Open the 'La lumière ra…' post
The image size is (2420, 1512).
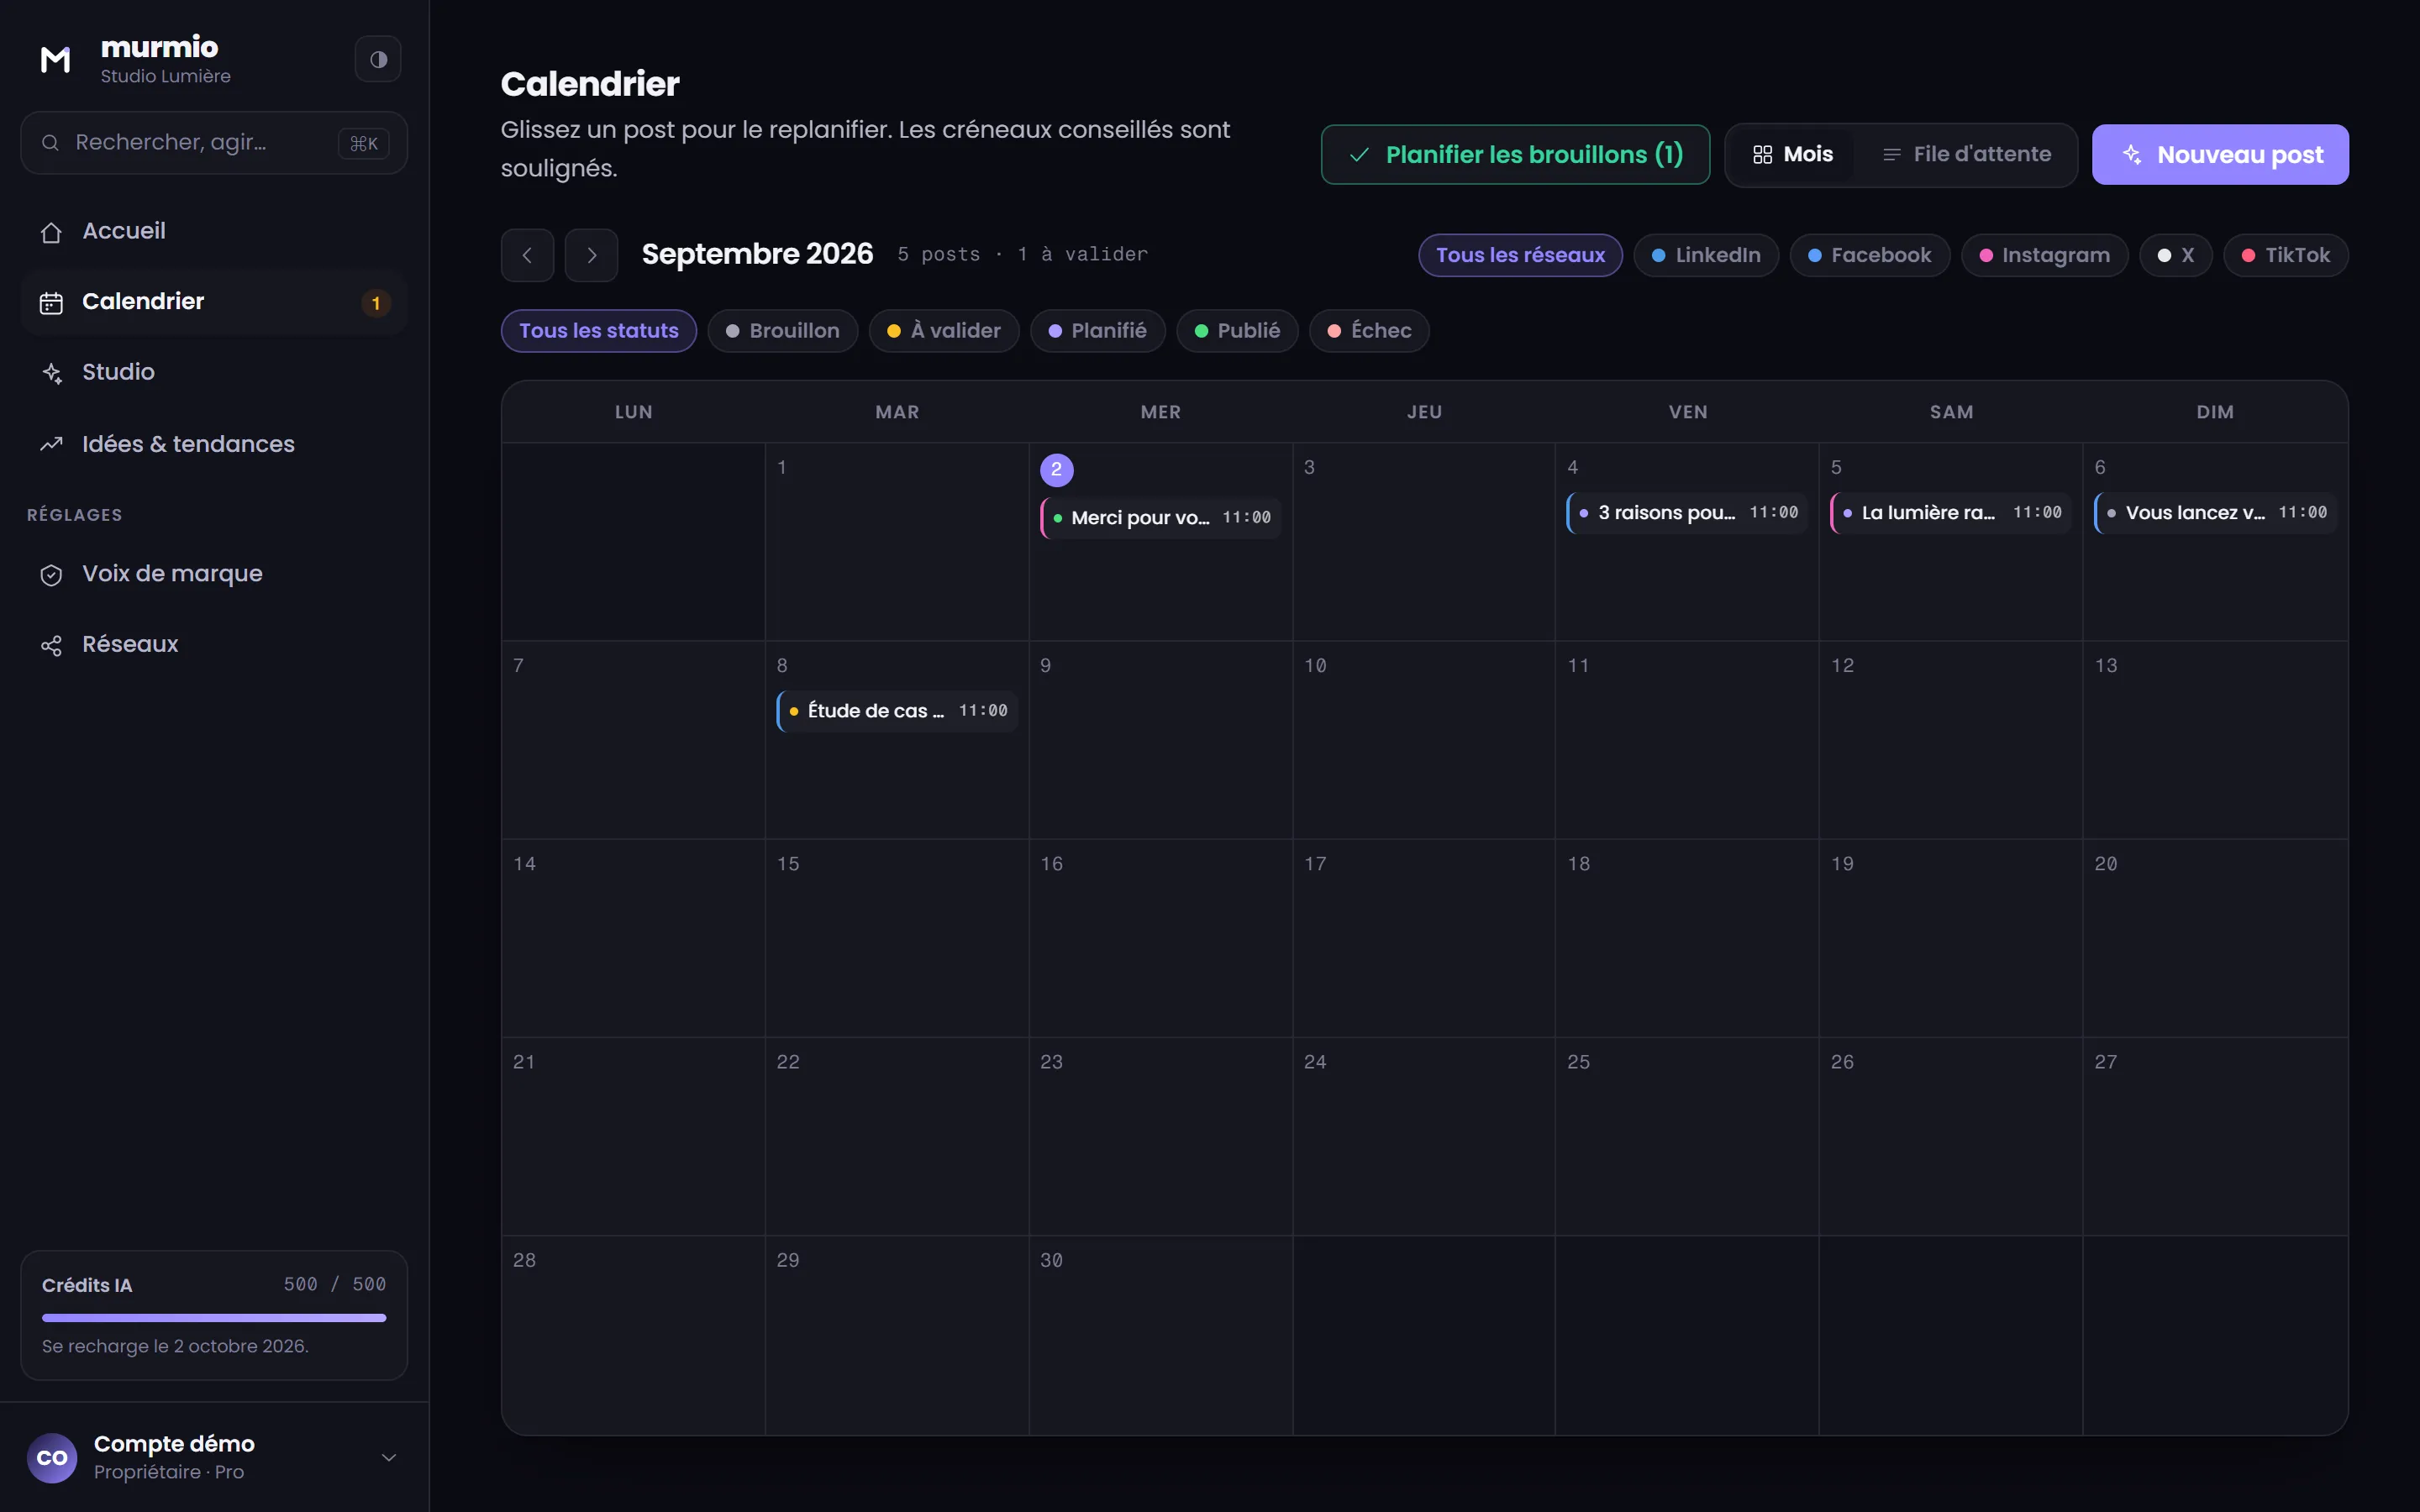[1950, 513]
